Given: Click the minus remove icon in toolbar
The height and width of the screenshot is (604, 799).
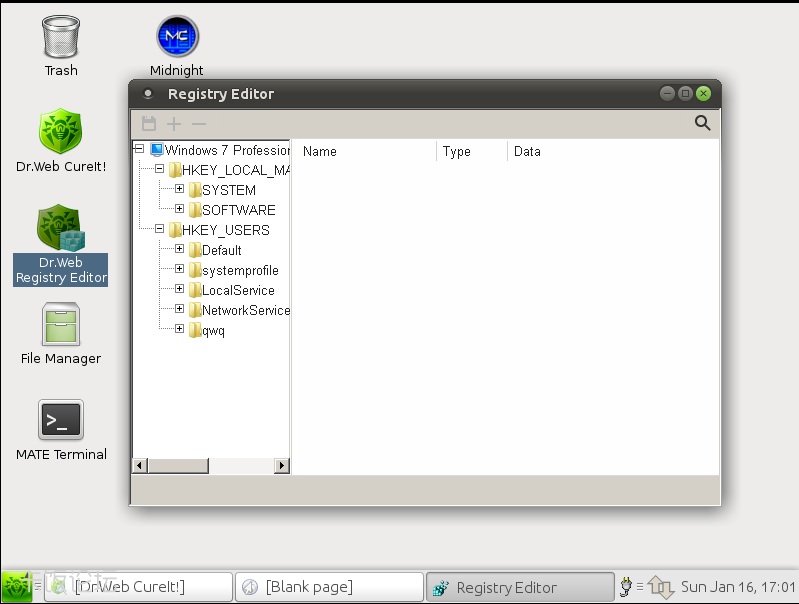Looking at the screenshot, I should point(199,124).
